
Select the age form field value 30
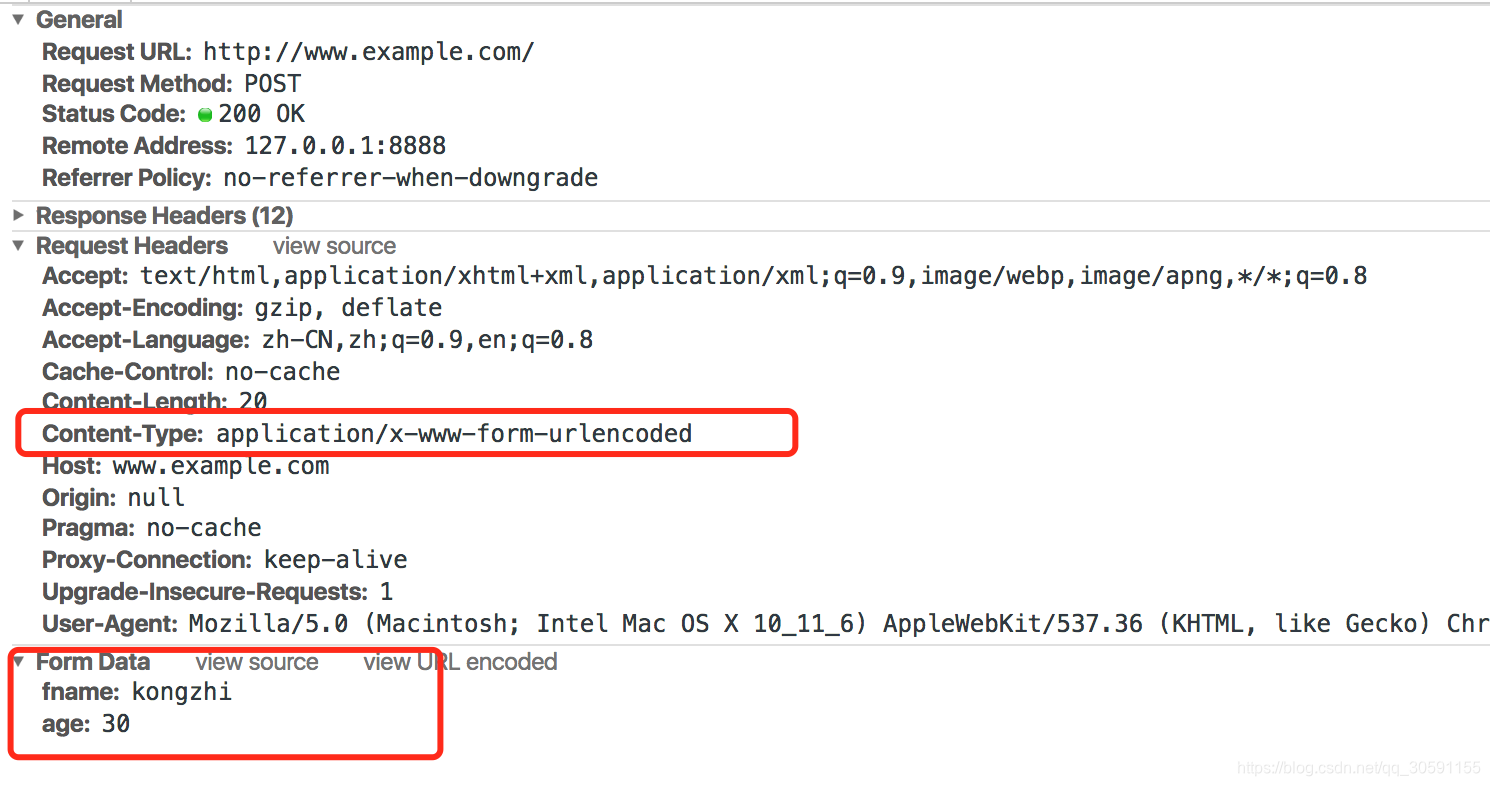point(116,723)
